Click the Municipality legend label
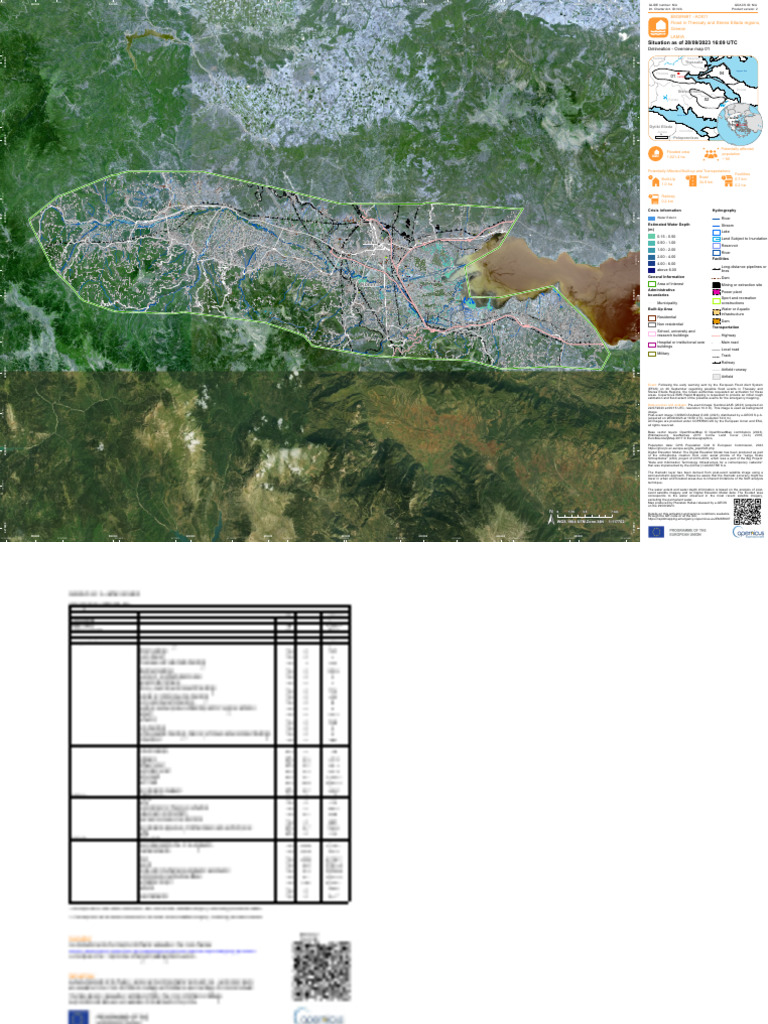The width and height of the screenshot is (768, 1024). pos(667,303)
